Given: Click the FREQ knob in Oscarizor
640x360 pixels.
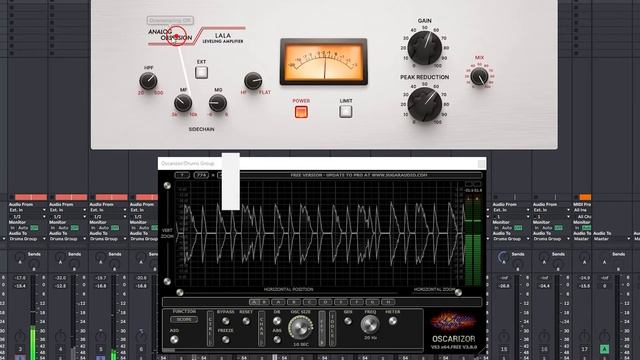Looking at the screenshot, I should [x=370, y=324].
